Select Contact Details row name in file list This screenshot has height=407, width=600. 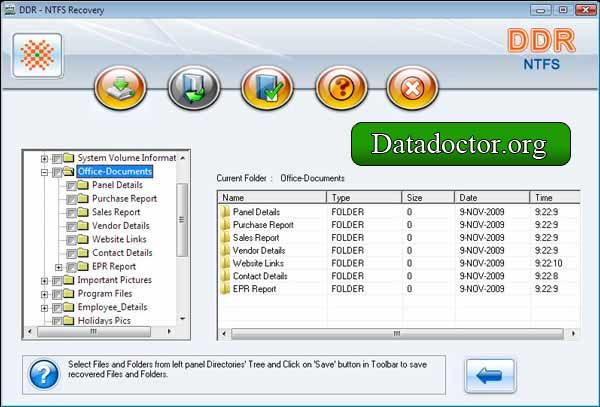click(260, 276)
